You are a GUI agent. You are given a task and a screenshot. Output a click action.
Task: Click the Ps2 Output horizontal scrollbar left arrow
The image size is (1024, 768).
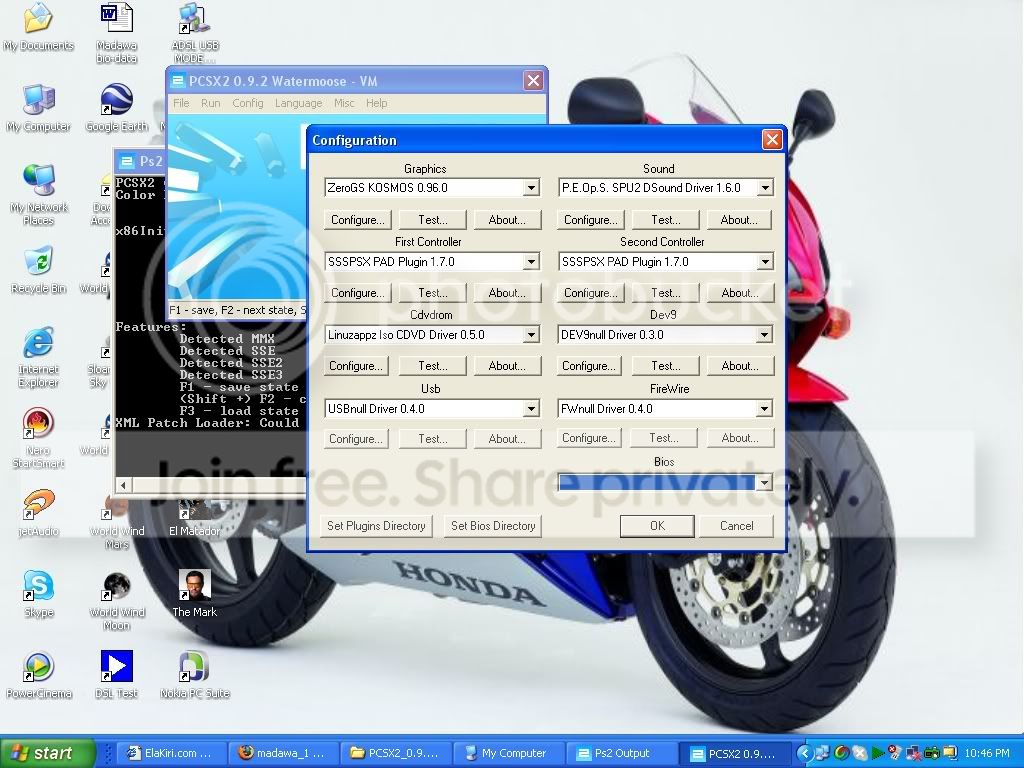[x=123, y=485]
